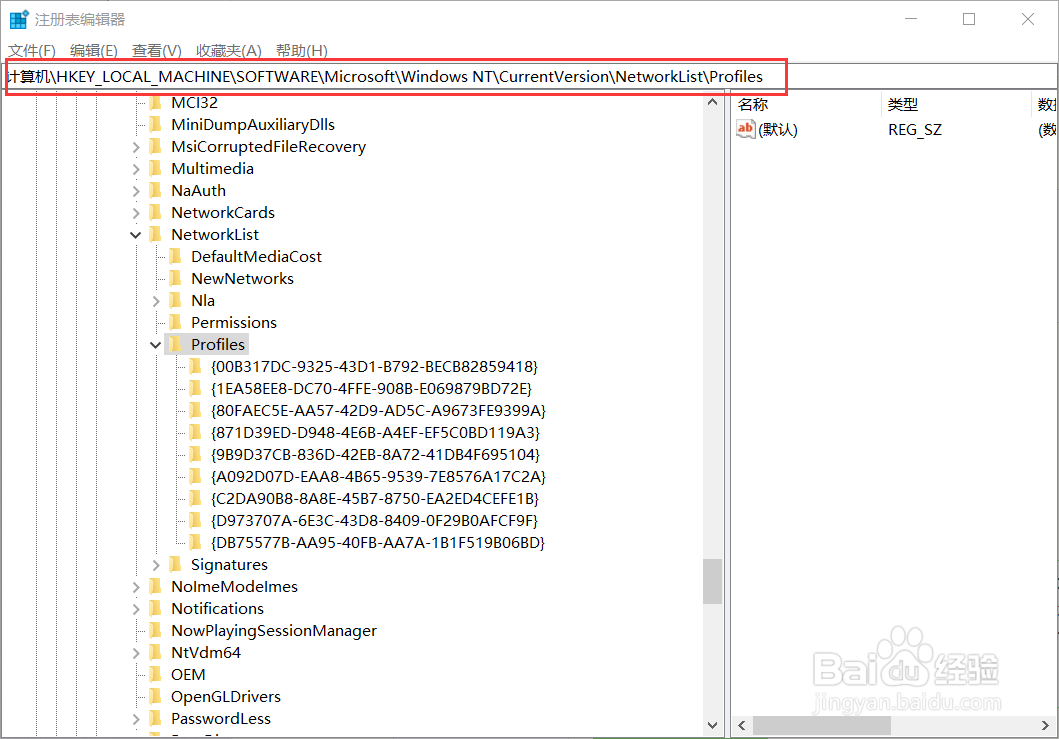Collapse the NetworkList key
This screenshot has height=739, width=1059.
[x=136, y=235]
